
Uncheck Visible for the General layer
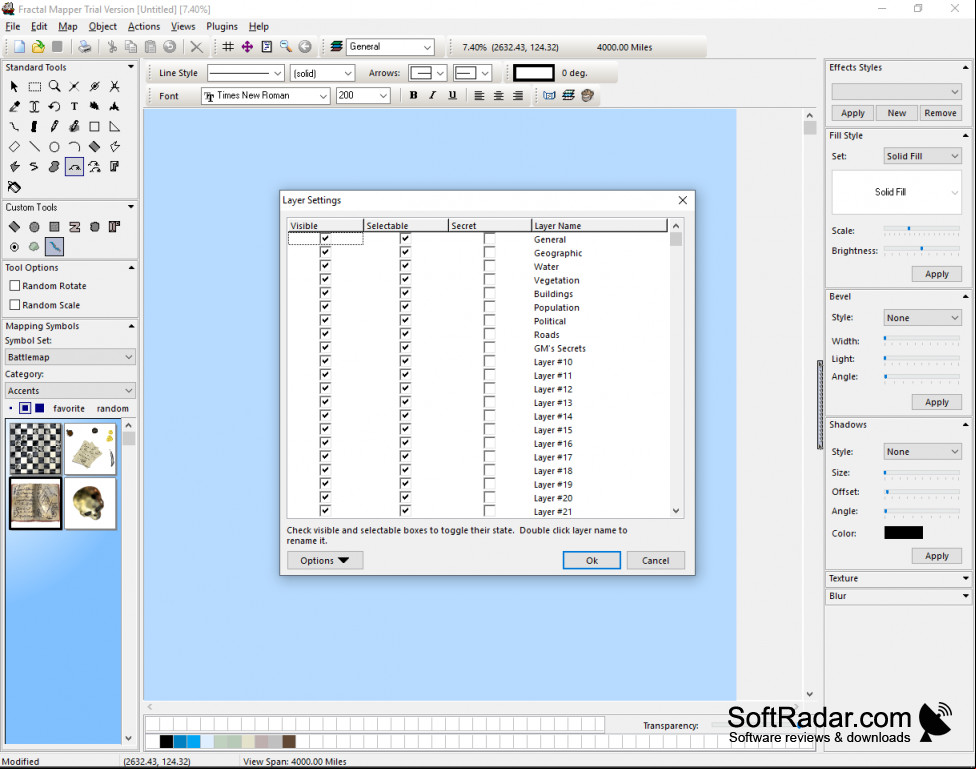click(325, 239)
